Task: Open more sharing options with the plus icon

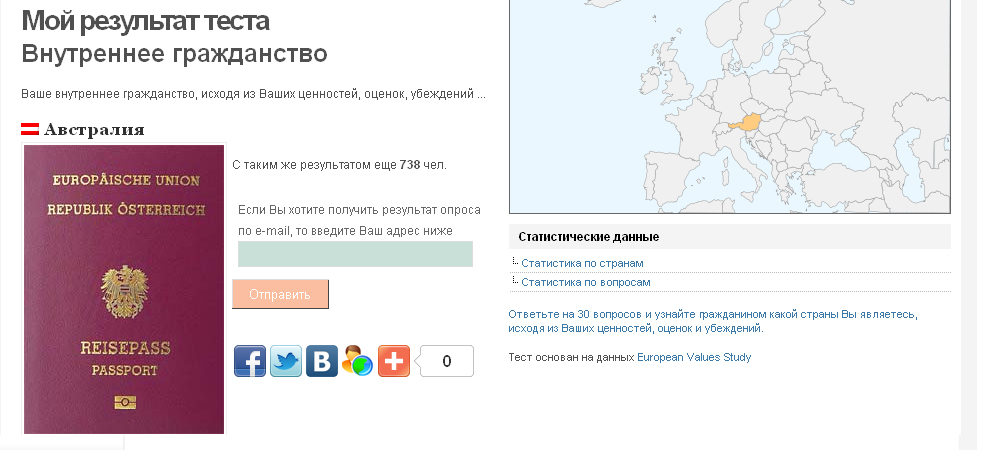Action: coord(394,361)
